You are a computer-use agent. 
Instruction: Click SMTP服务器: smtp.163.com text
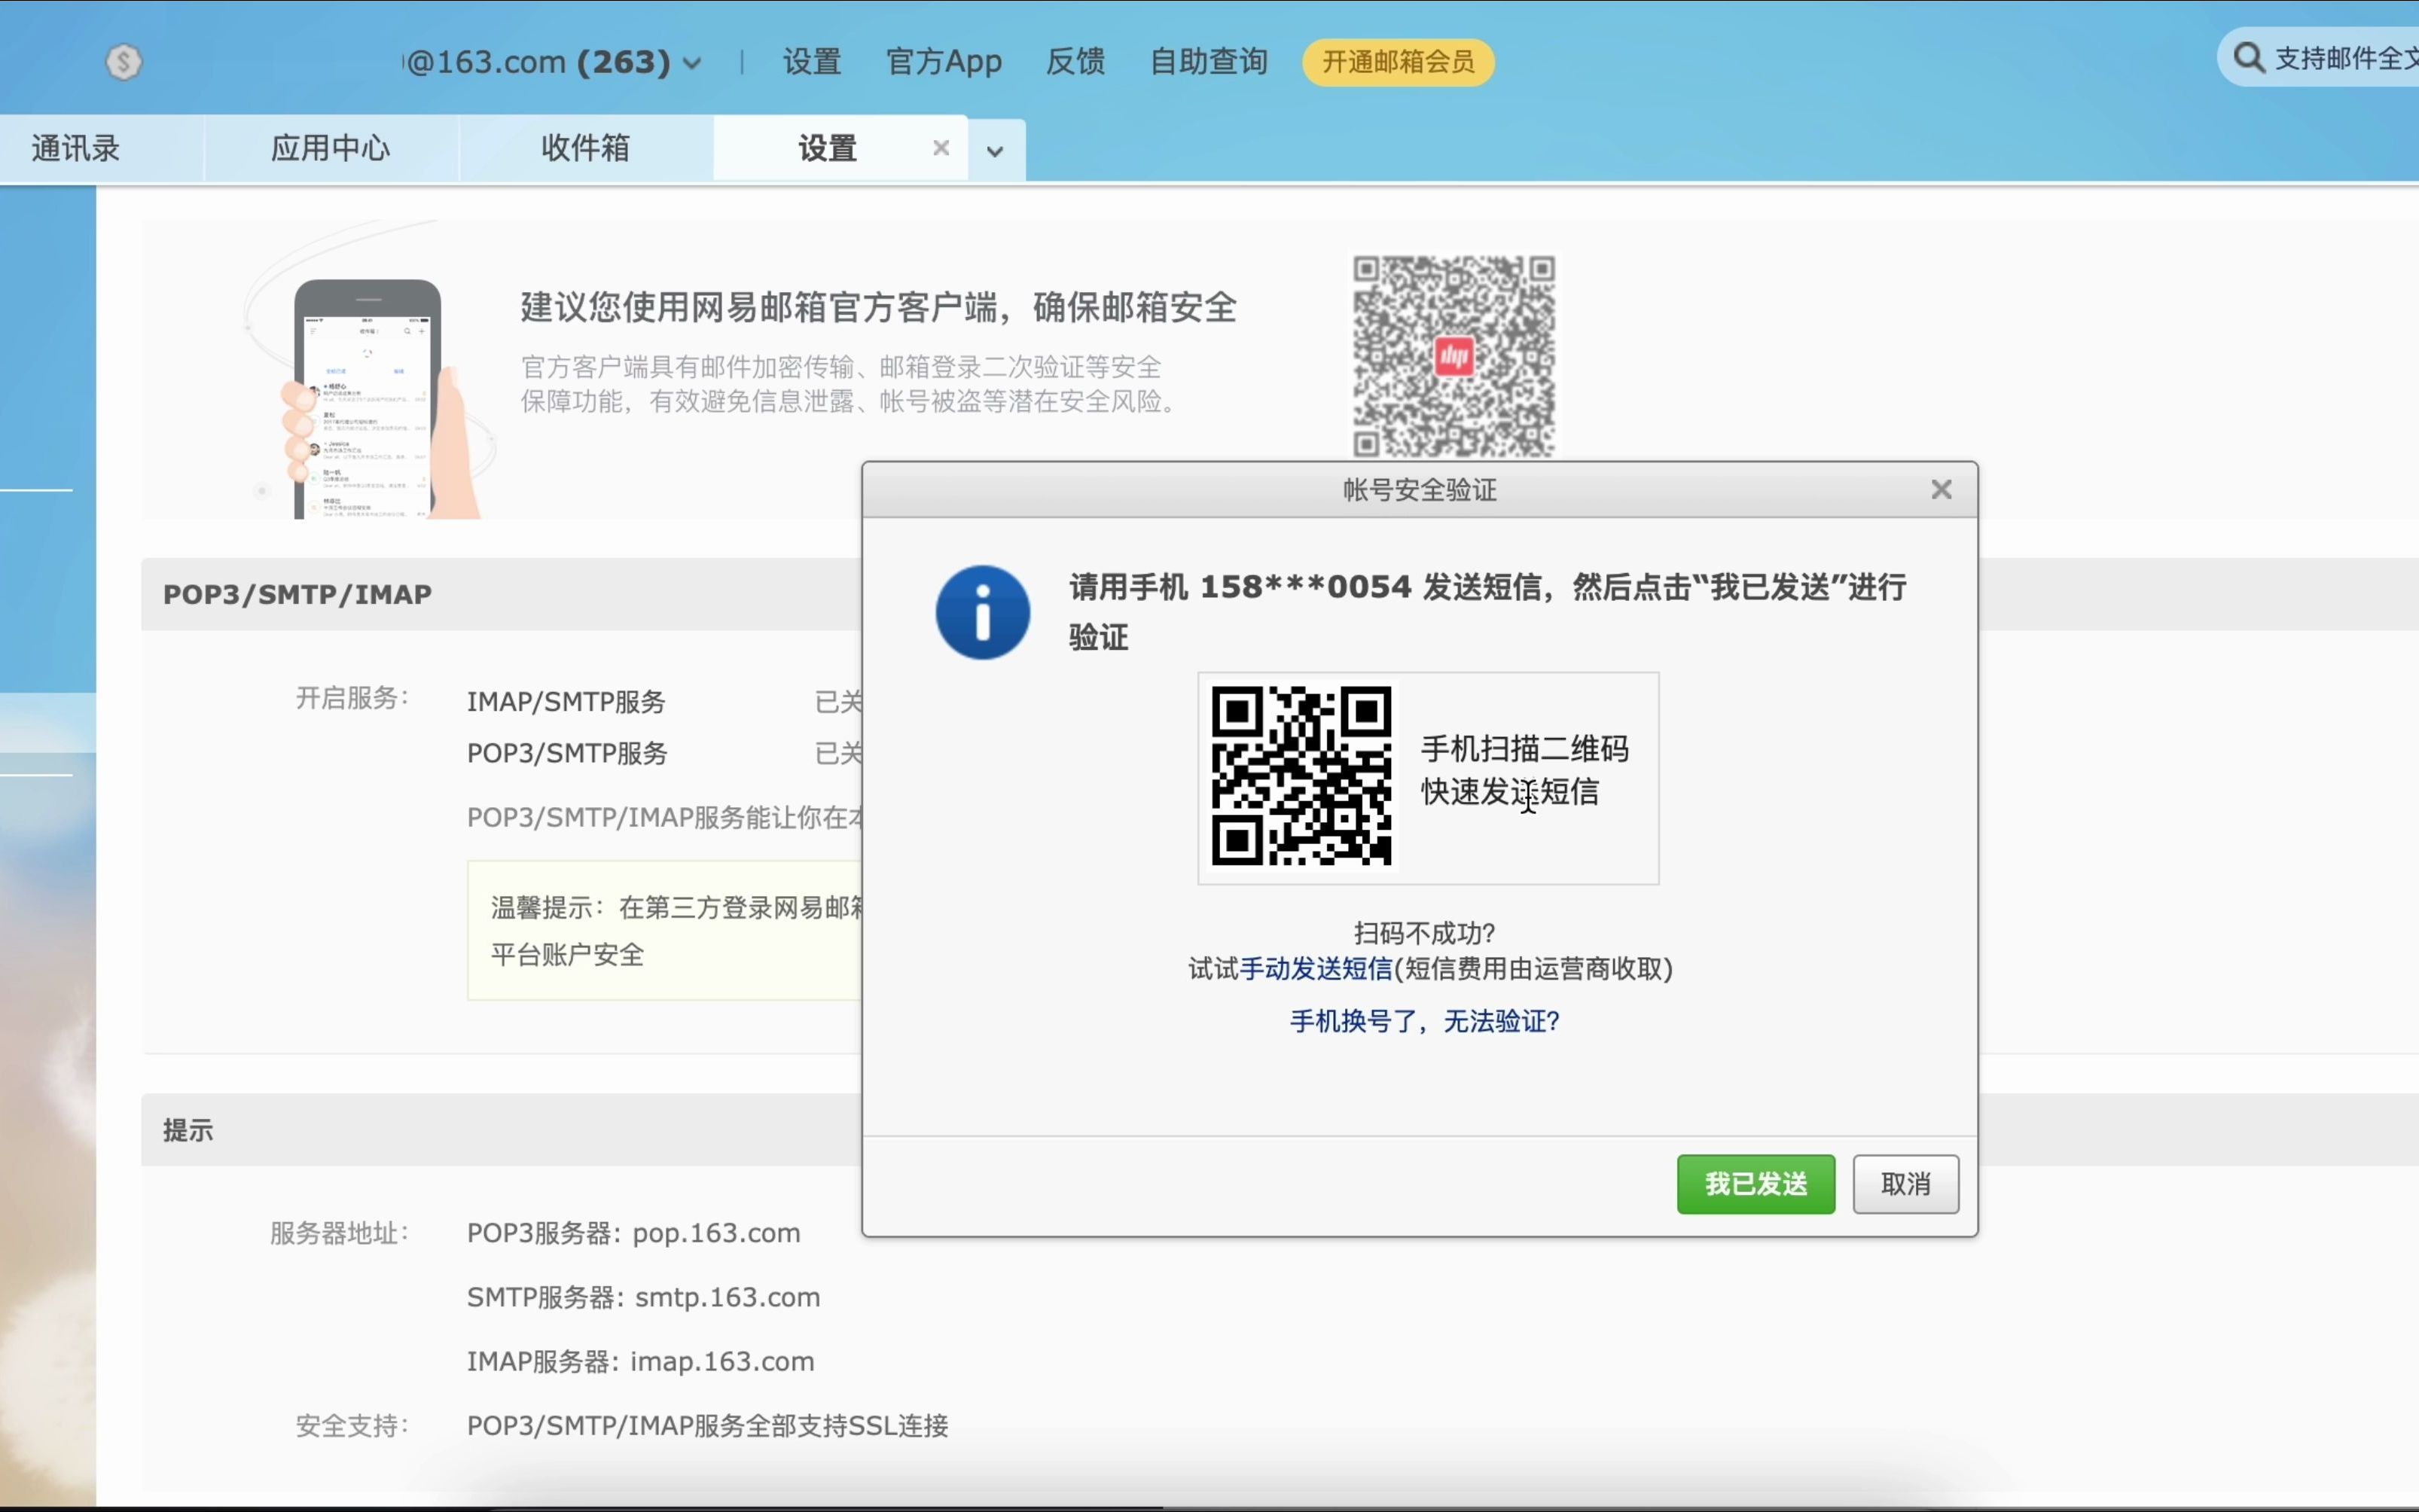coord(643,1297)
